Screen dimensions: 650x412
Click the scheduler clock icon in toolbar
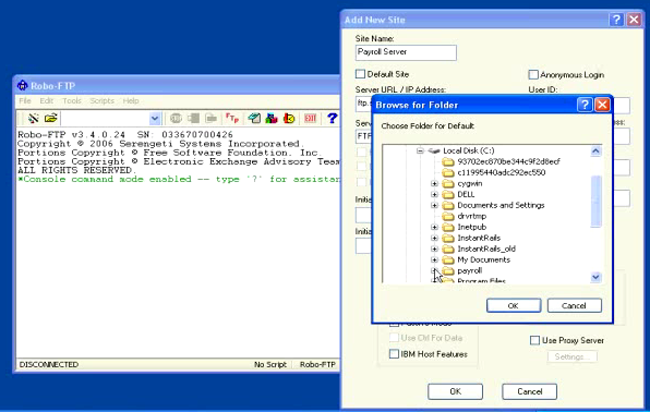pos(289,118)
